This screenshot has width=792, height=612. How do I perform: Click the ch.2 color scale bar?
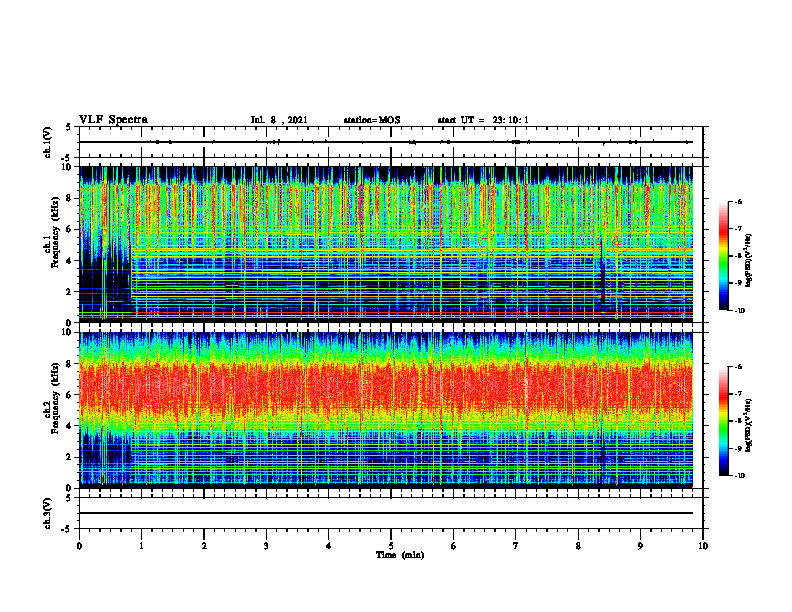(x=723, y=421)
